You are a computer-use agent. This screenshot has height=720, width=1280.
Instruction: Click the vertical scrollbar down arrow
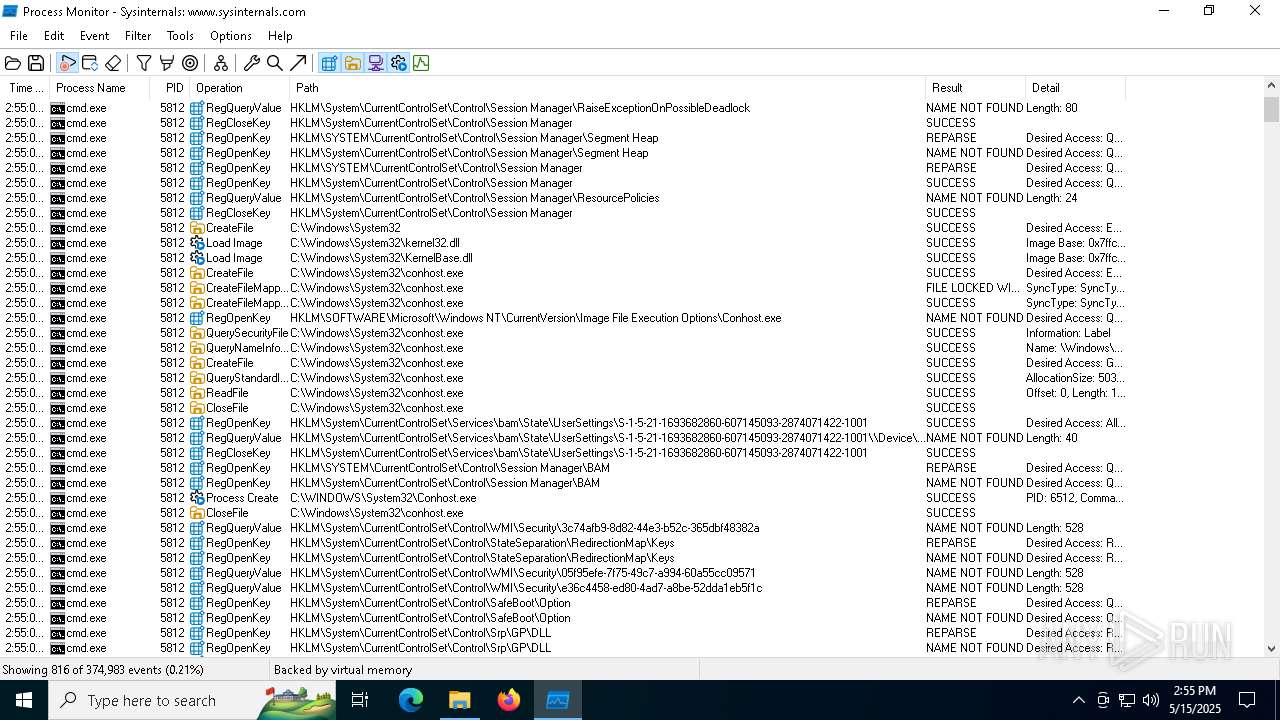1271,648
